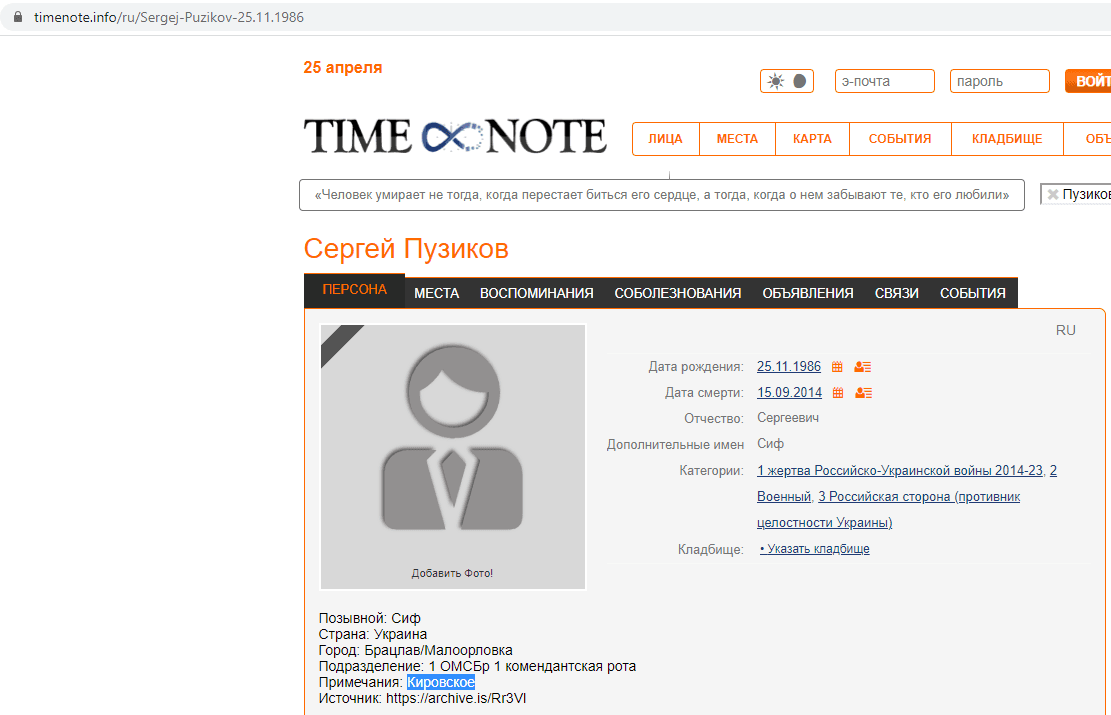Click the person-list icon beside death date

pos(863,393)
